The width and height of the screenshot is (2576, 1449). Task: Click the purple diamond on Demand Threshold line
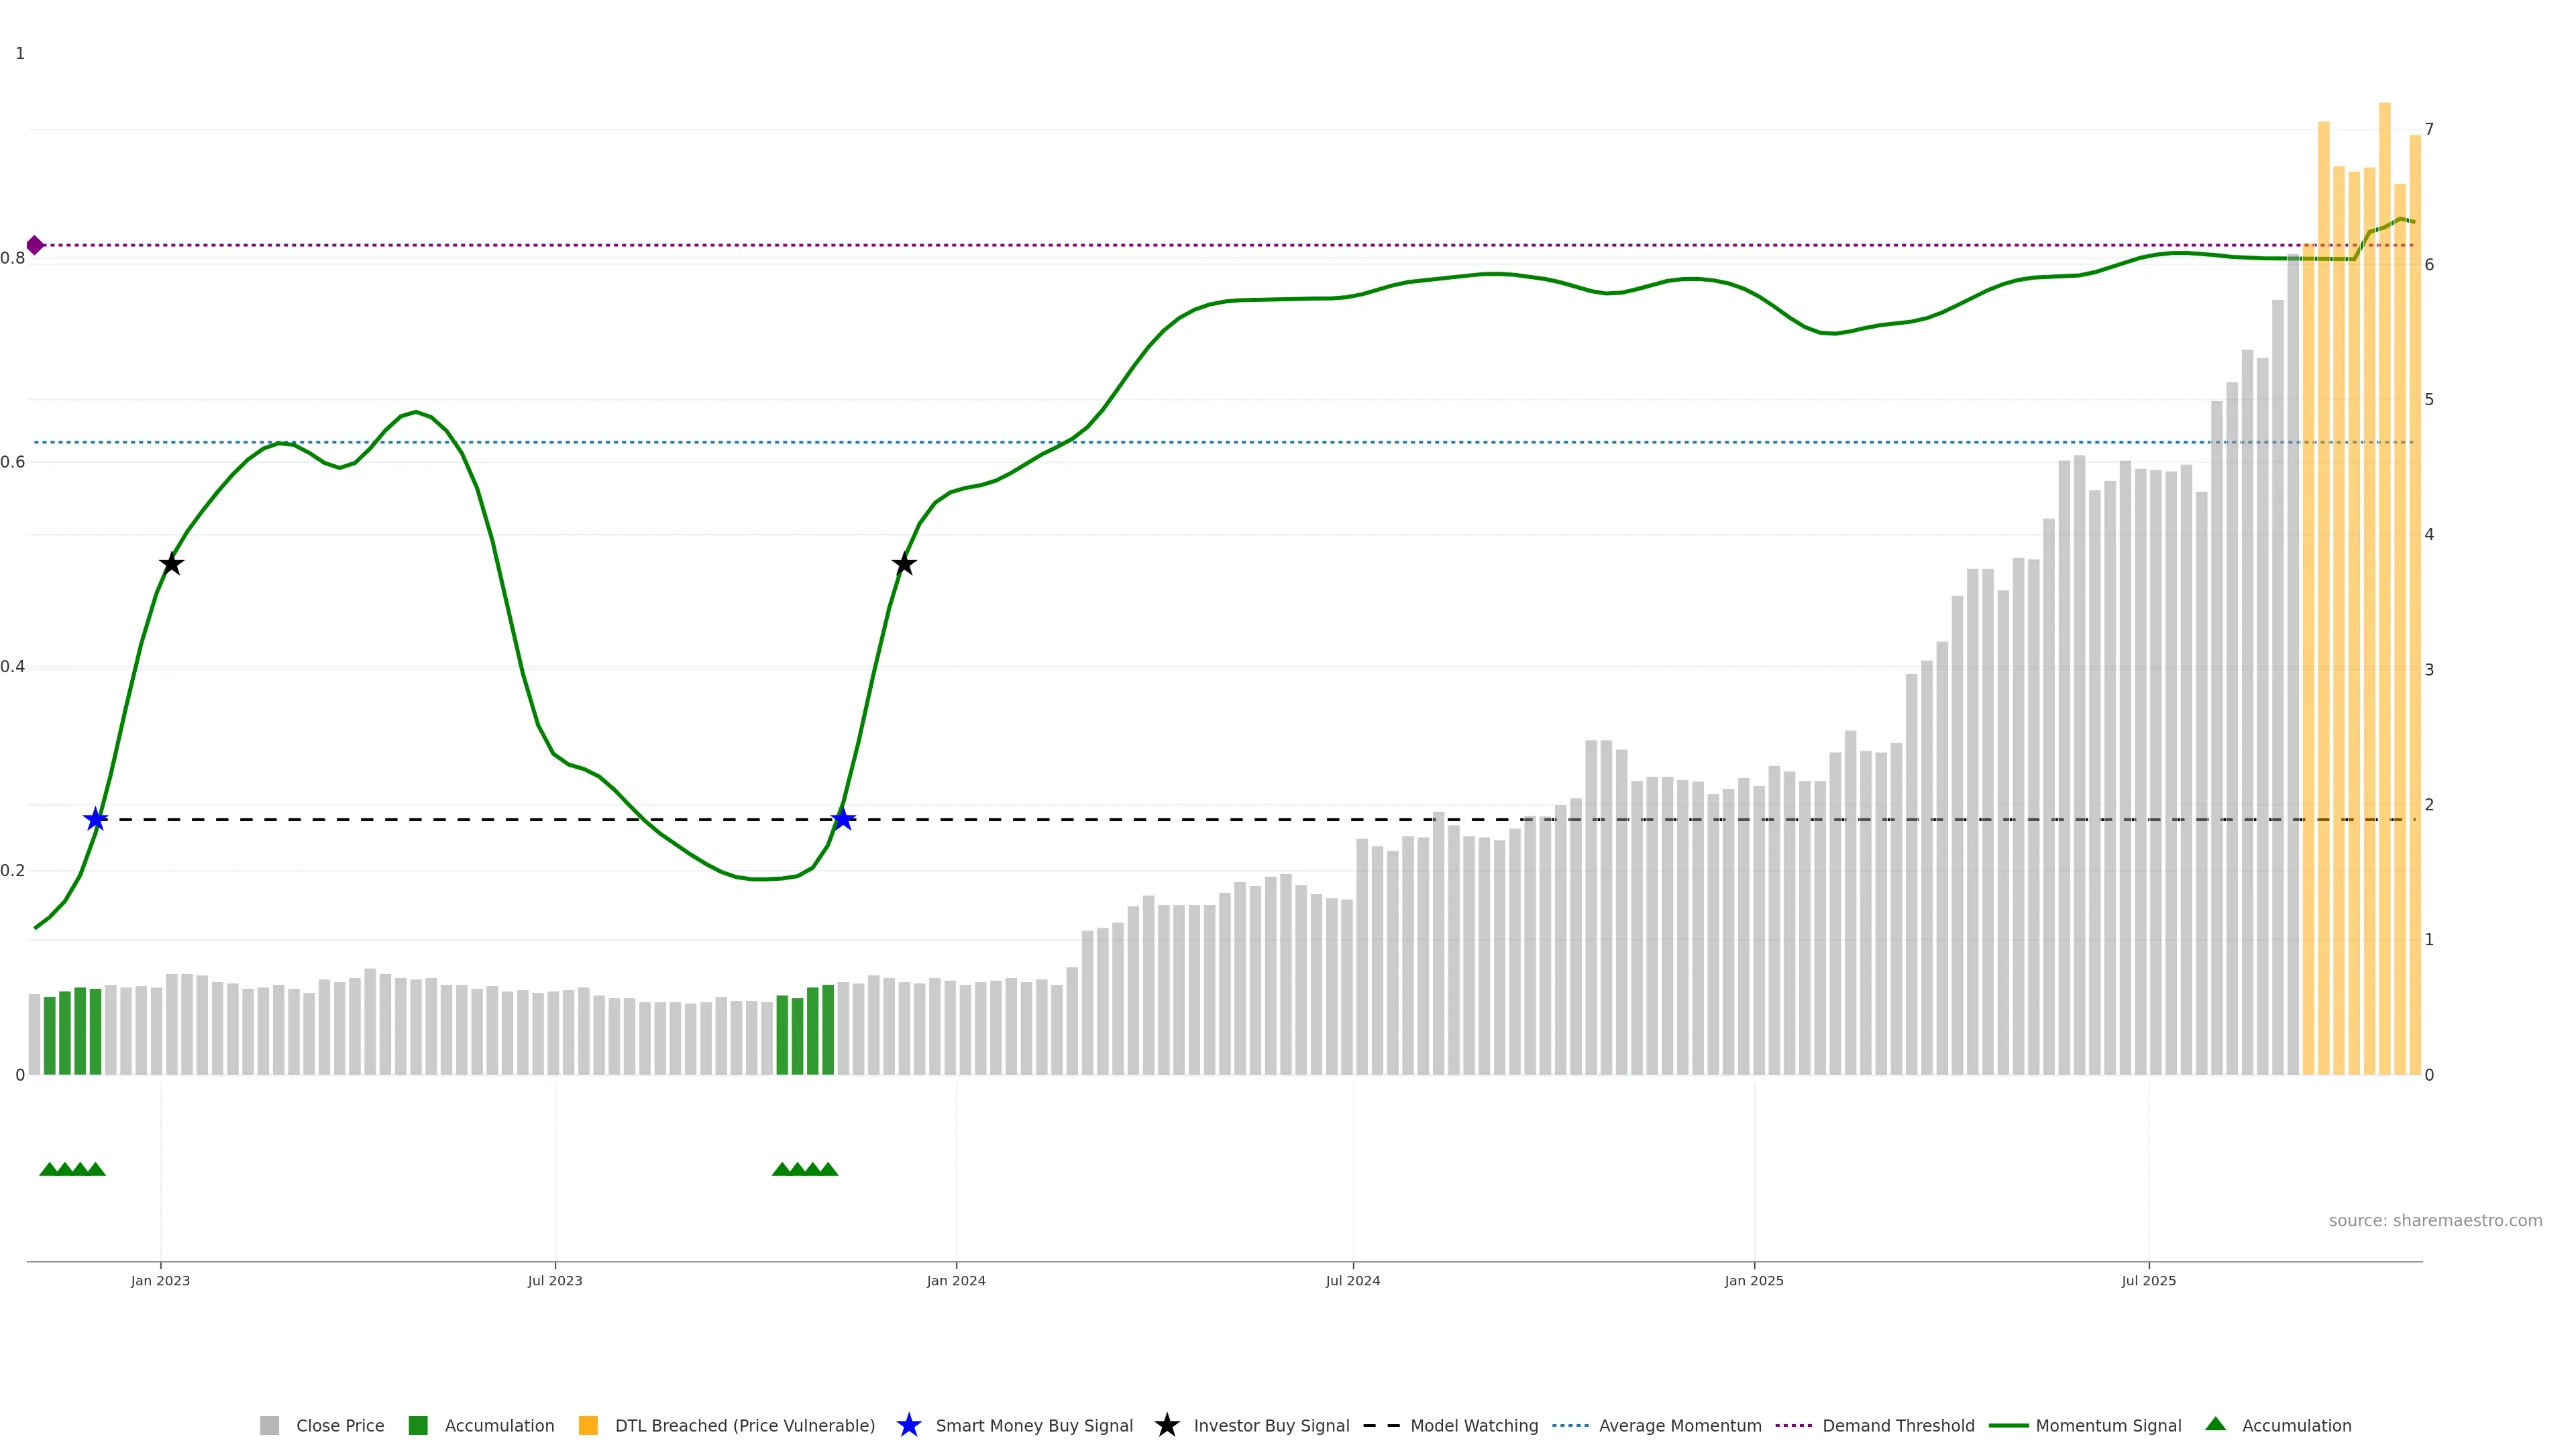pos(35,245)
